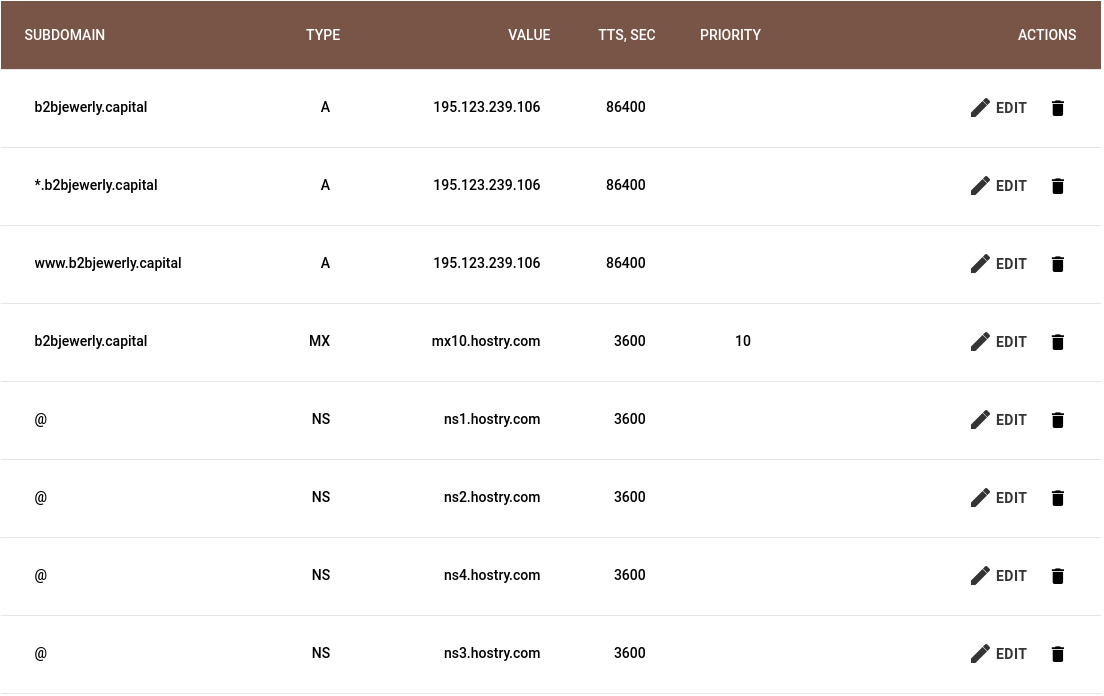Delete the ns4.hostry.com NS record

click(1058, 576)
